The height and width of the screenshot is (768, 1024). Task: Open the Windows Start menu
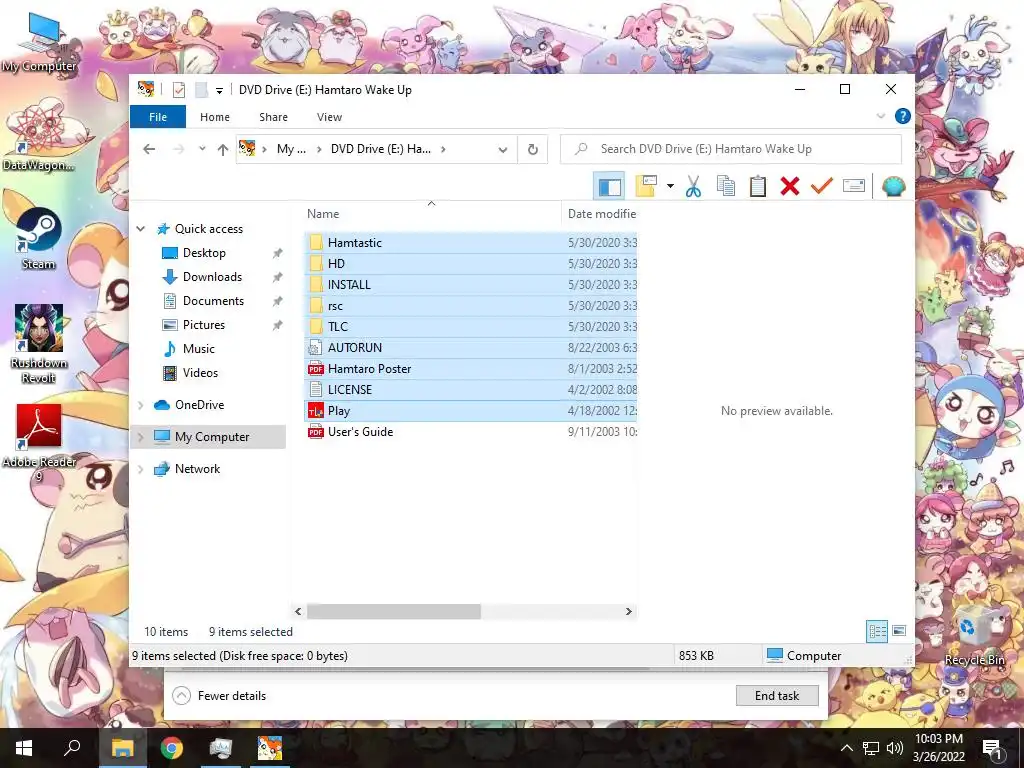pyautogui.click(x=24, y=748)
